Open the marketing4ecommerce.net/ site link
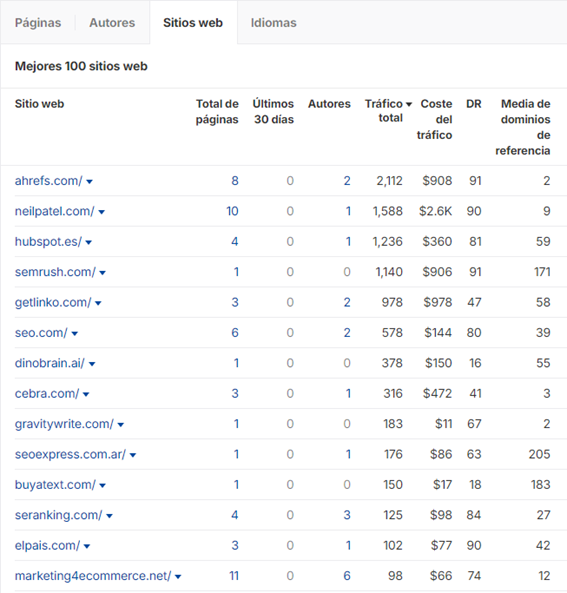The height and width of the screenshot is (593, 567). coord(93,576)
